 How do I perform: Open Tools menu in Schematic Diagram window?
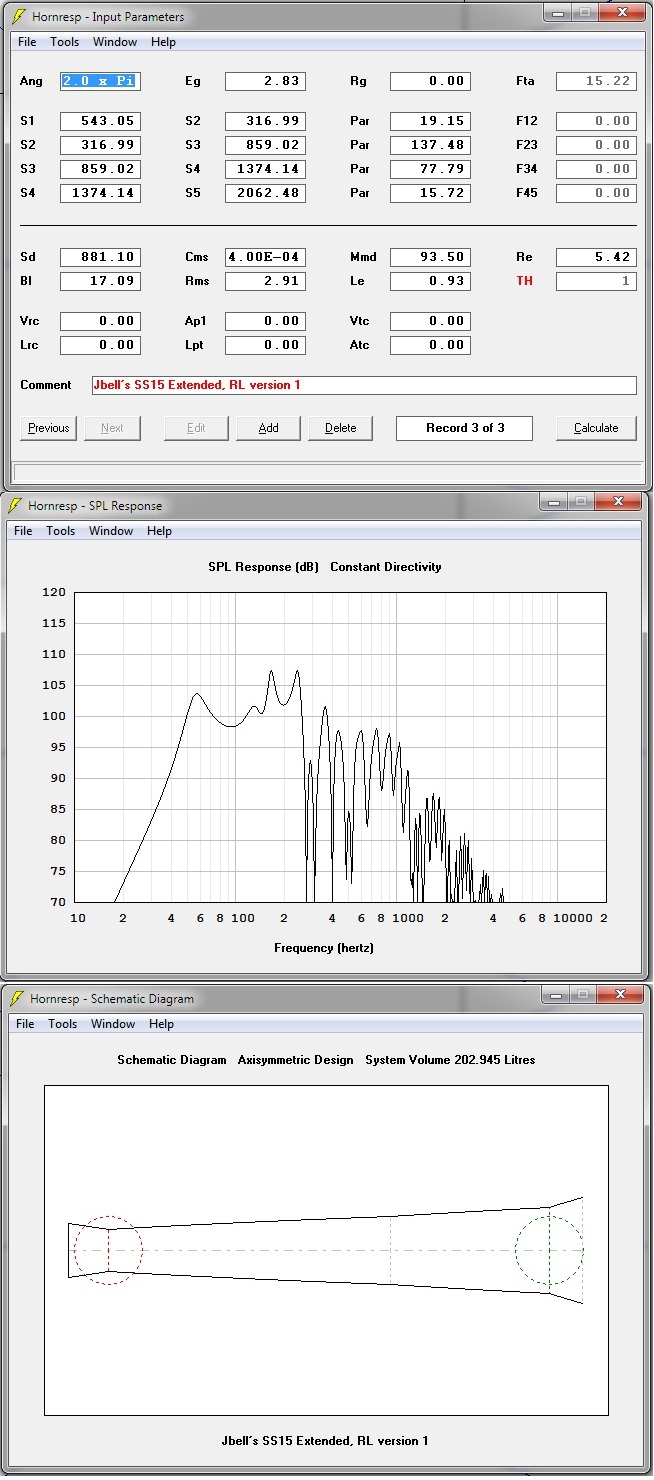point(63,1024)
